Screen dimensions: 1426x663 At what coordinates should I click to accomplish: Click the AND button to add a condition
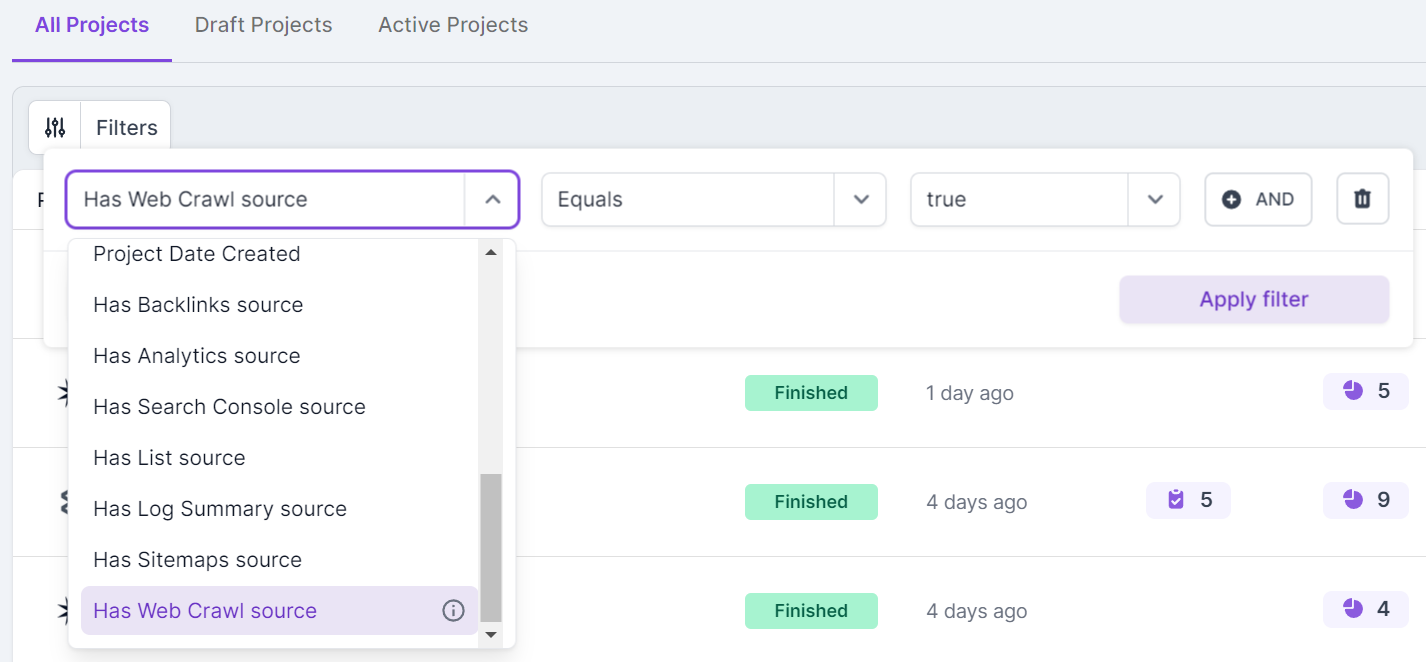point(1258,198)
